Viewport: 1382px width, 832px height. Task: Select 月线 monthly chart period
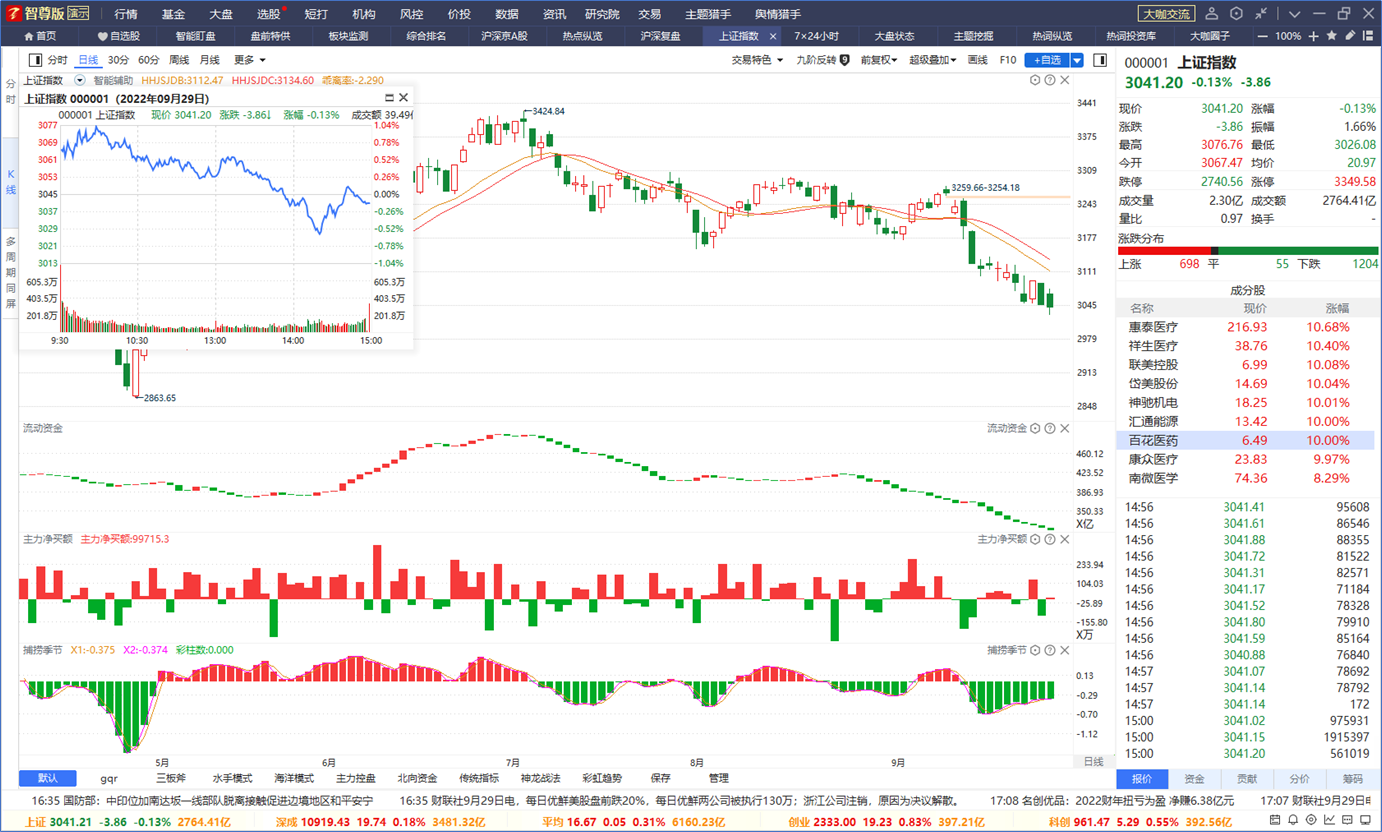pyautogui.click(x=209, y=60)
